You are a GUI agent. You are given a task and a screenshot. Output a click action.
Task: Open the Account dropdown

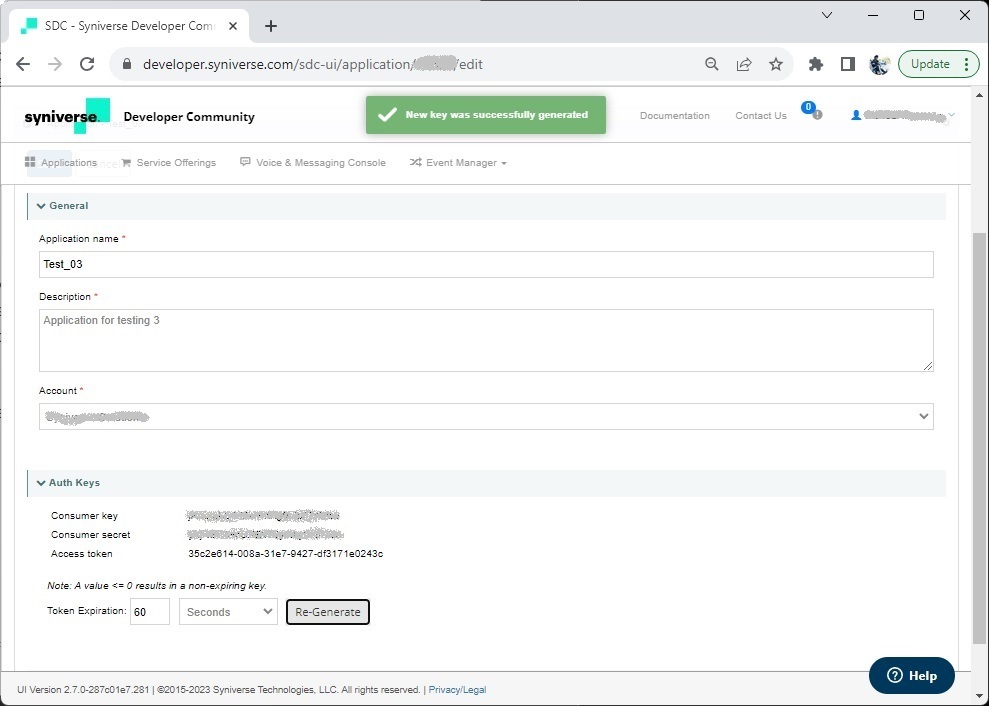486,417
